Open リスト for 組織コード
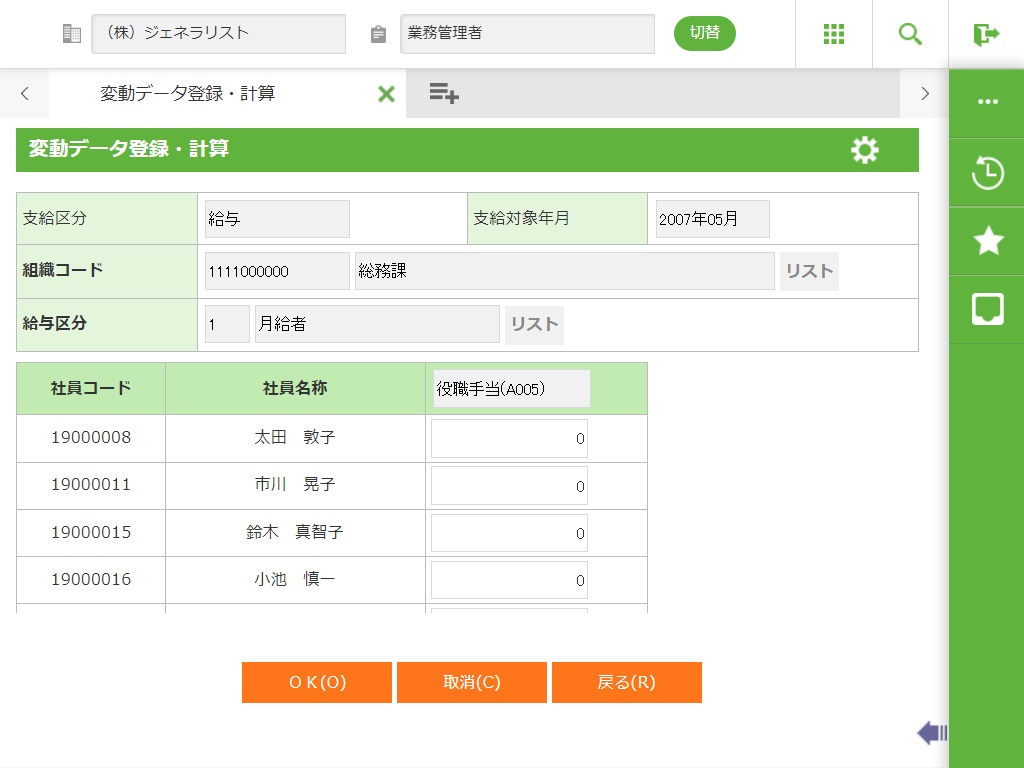The width and height of the screenshot is (1024, 768). [x=809, y=271]
